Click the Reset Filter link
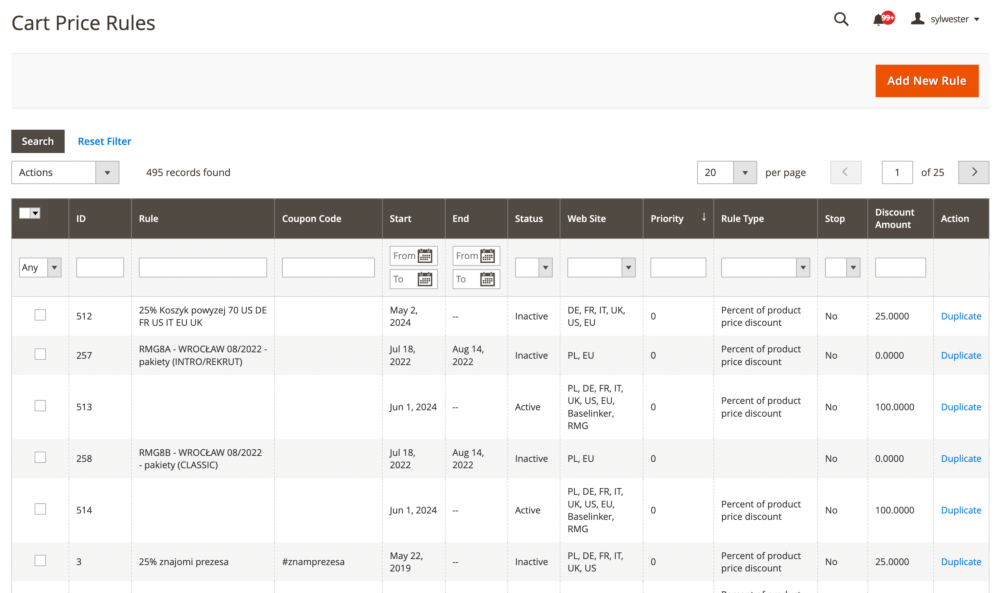Image resolution: width=1000 pixels, height=593 pixels. [x=105, y=141]
